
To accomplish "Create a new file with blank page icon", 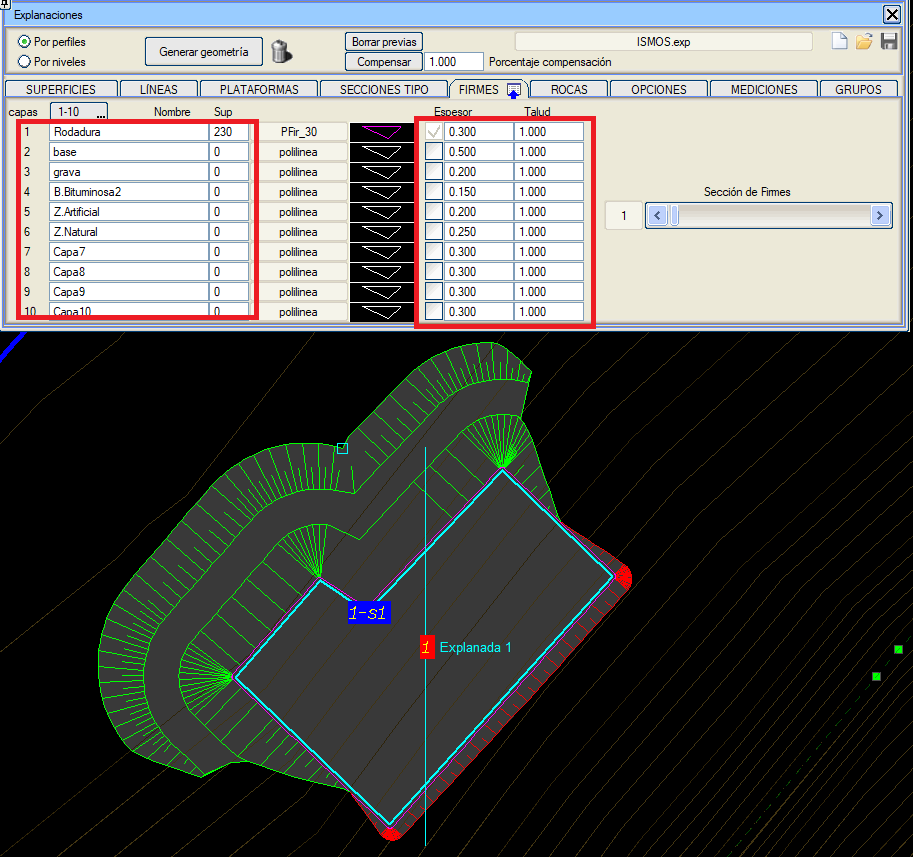I will click(839, 41).
